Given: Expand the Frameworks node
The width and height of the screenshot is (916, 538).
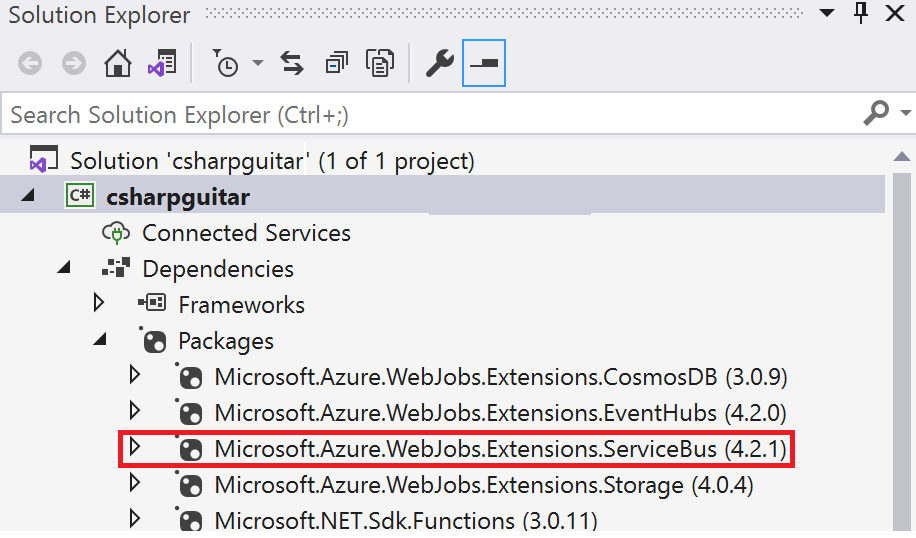Looking at the screenshot, I should click(99, 303).
